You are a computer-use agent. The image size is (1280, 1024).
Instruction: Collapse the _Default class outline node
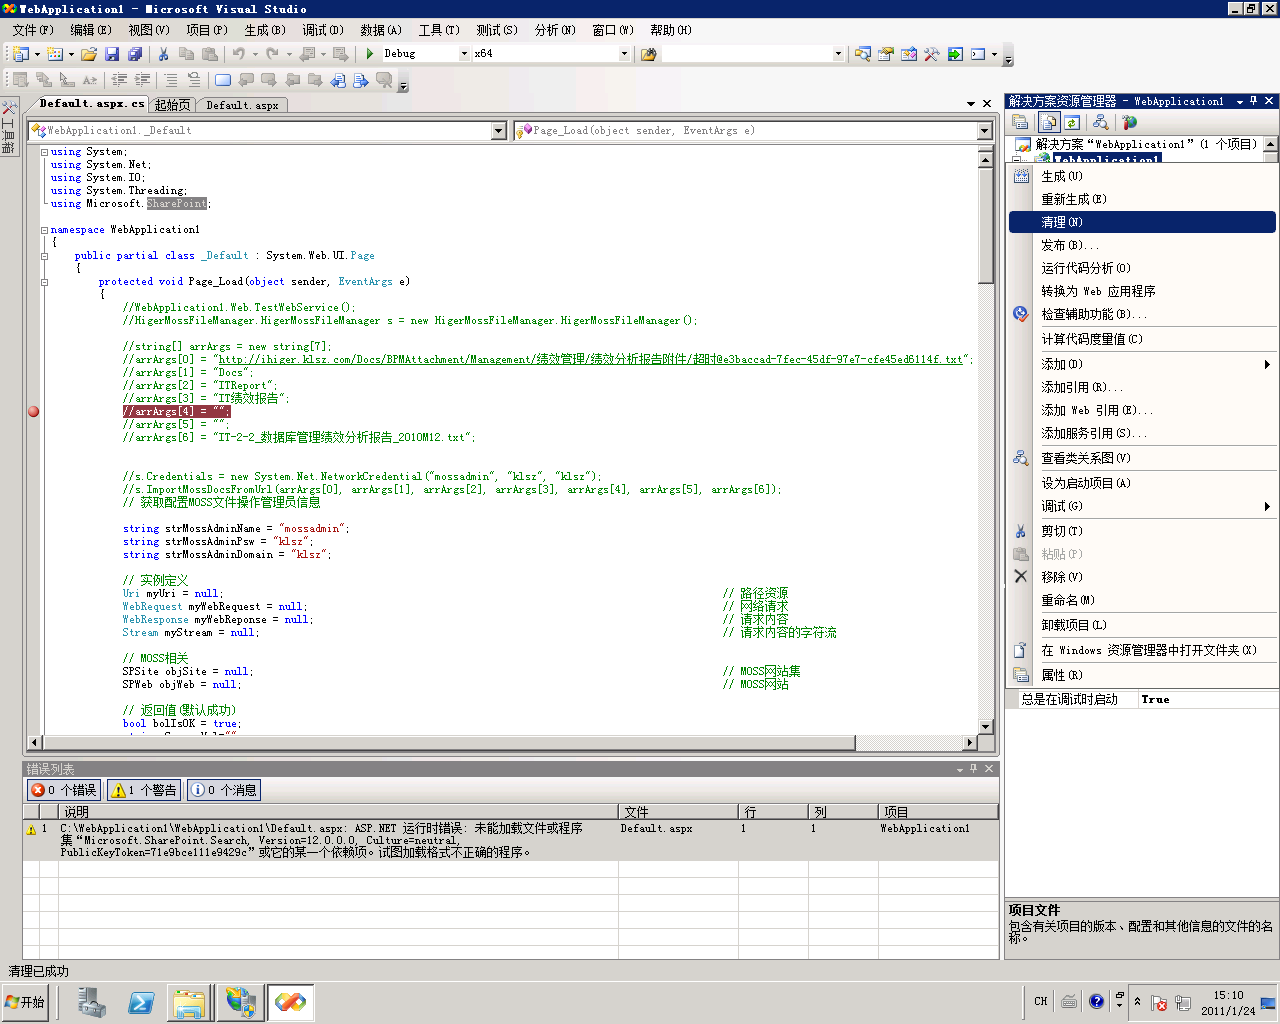tap(44, 256)
